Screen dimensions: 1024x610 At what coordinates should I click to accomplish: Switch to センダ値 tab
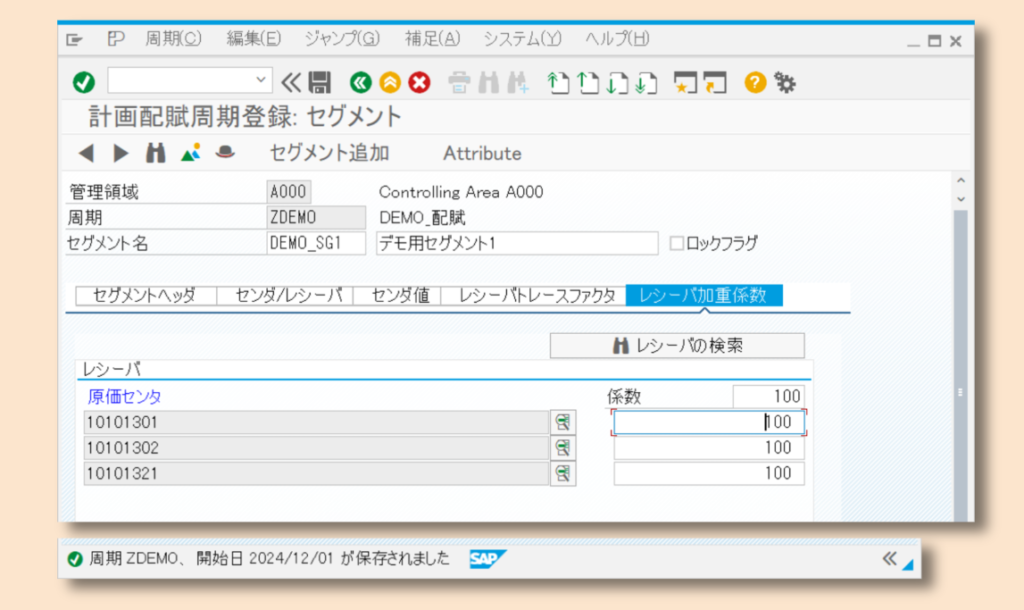coord(398,295)
